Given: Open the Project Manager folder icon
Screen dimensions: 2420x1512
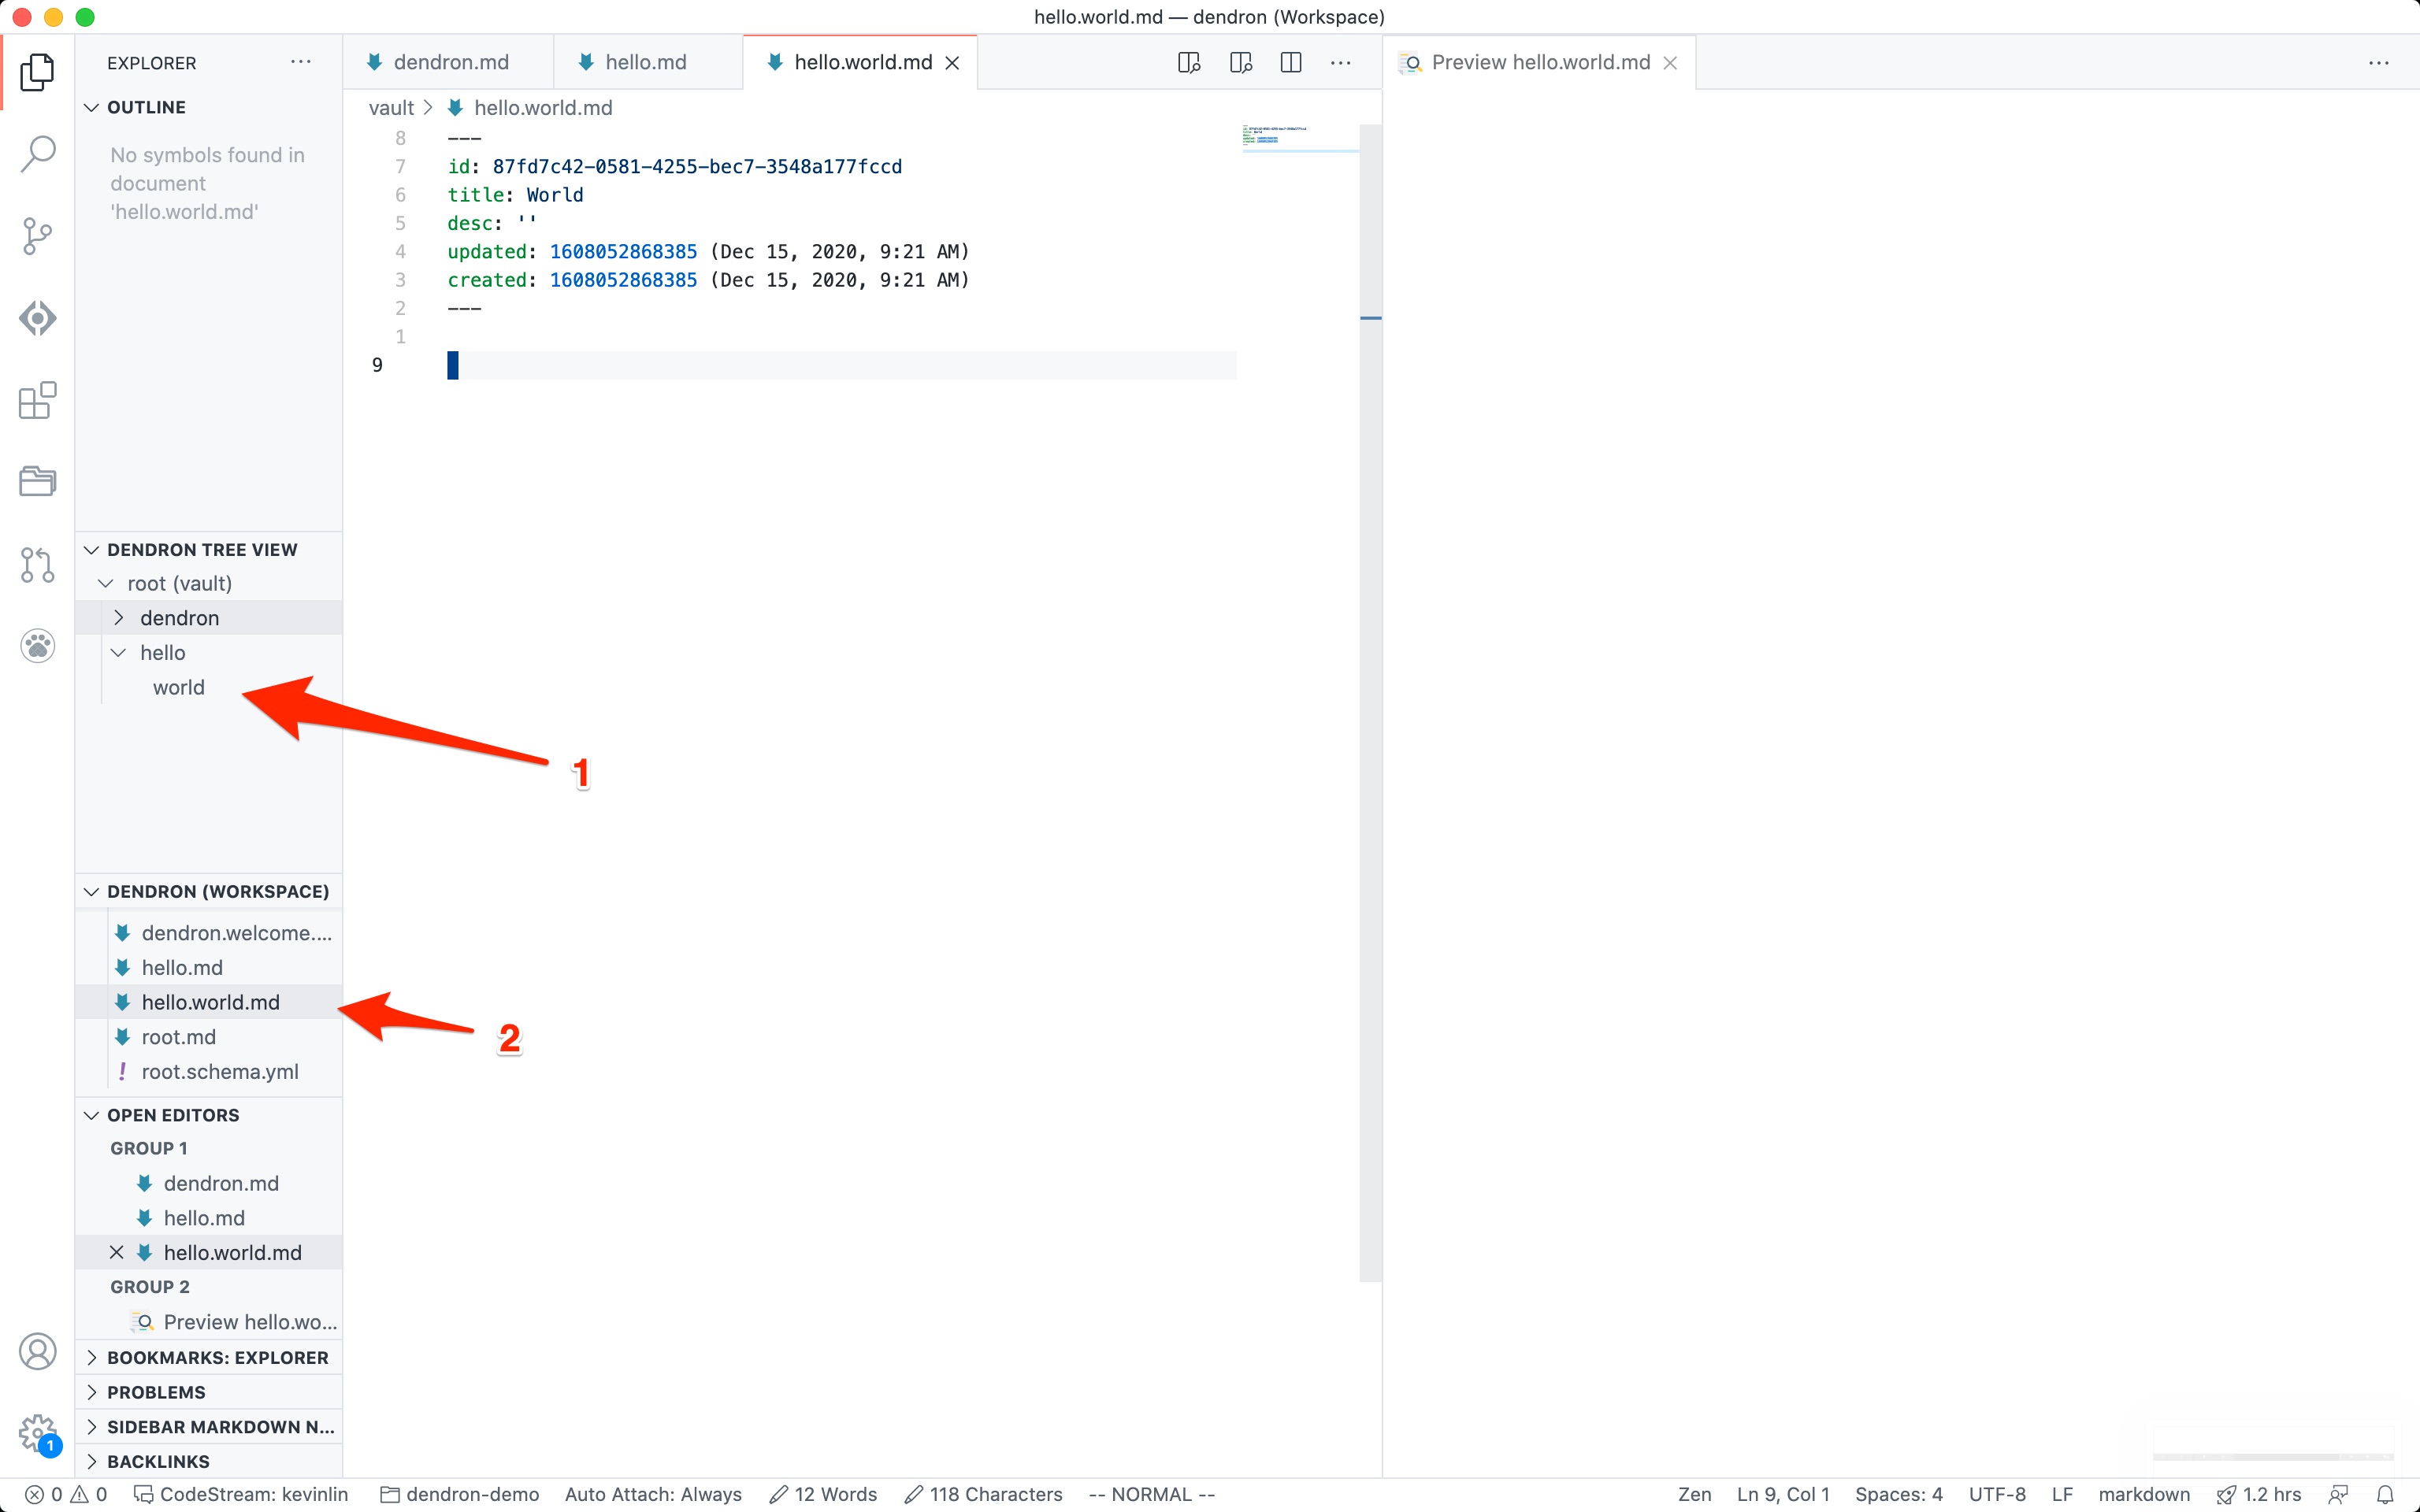Looking at the screenshot, I should pyautogui.click(x=37, y=481).
